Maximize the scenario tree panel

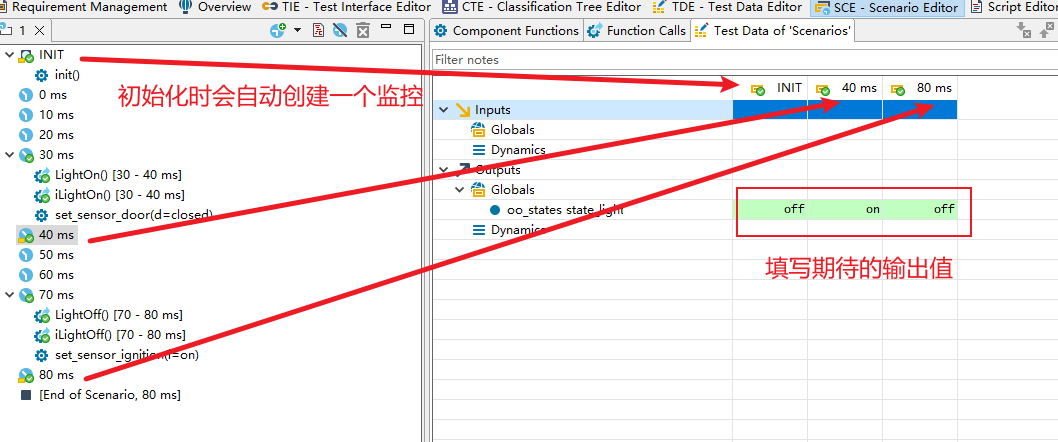click(x=409, y=29)
